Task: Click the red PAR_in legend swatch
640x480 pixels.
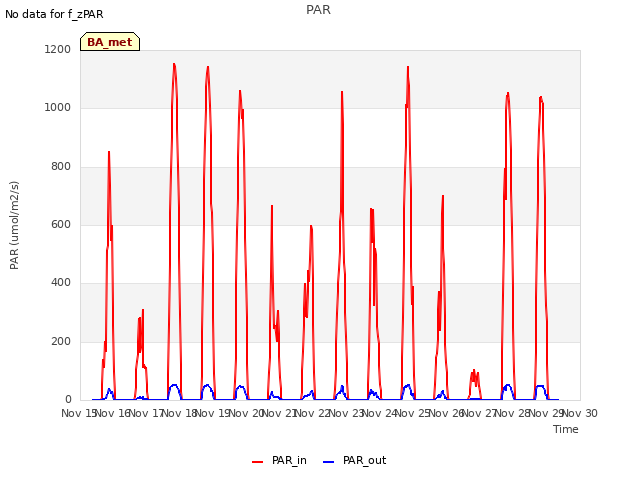Action: coord(258,462)
